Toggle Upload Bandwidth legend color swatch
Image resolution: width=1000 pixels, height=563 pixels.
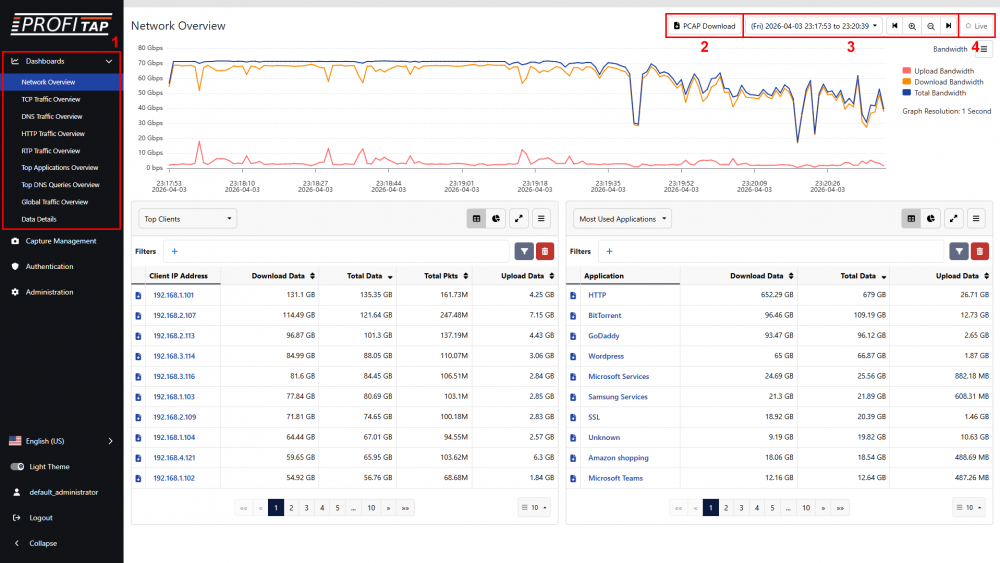(x=907, y=71)
